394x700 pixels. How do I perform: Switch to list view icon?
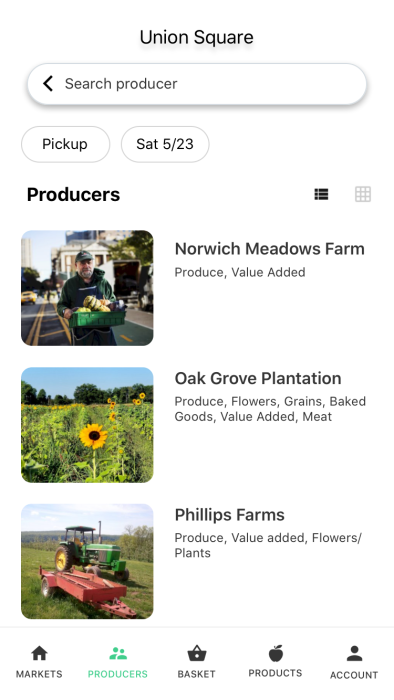click(x=321, y=194)
